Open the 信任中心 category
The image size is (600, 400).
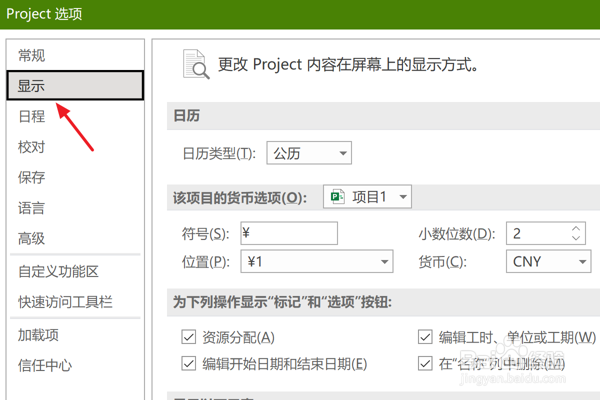[75, 365]
